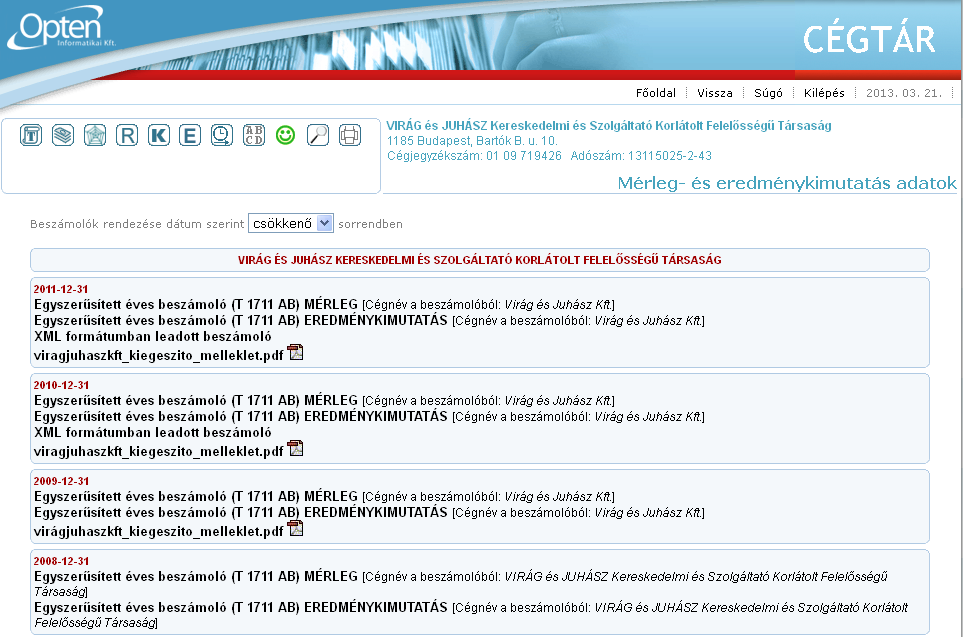Screen dimensions: 963x637
Task: Open 2008-12-31 MÉRLEG report
Action: point(196,576)
